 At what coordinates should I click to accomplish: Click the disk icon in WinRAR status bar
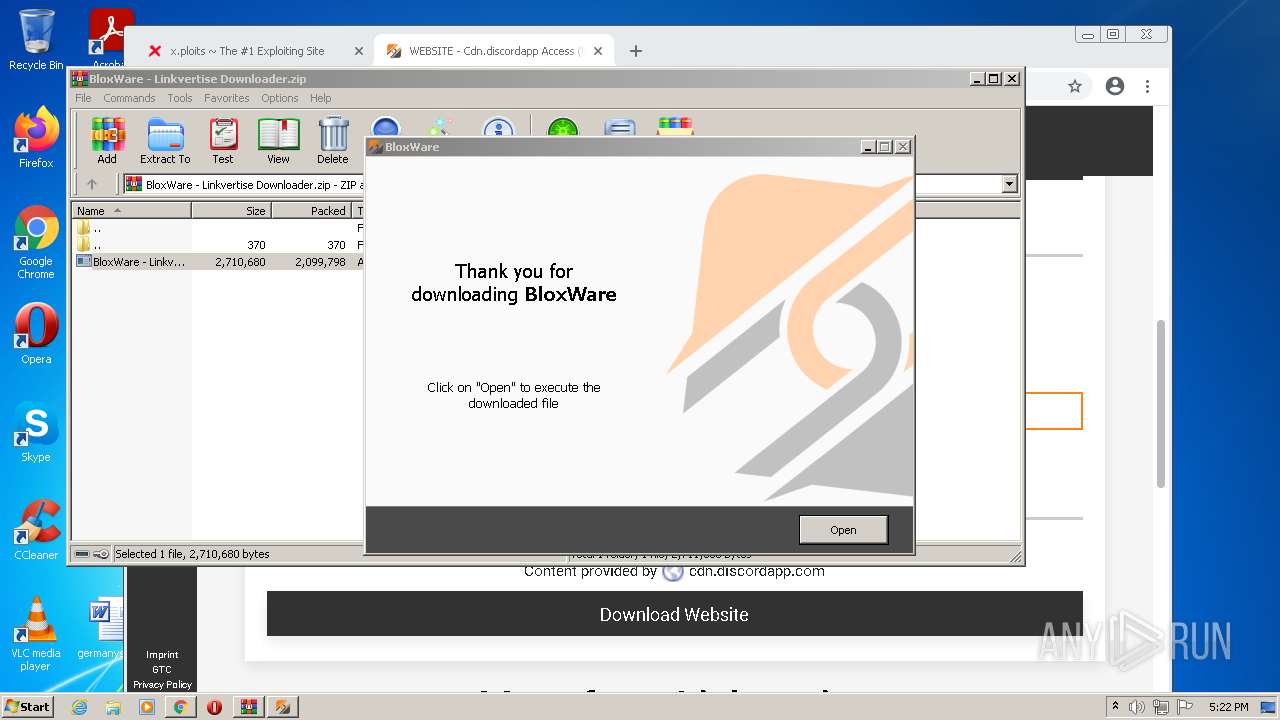coord(82,554)
